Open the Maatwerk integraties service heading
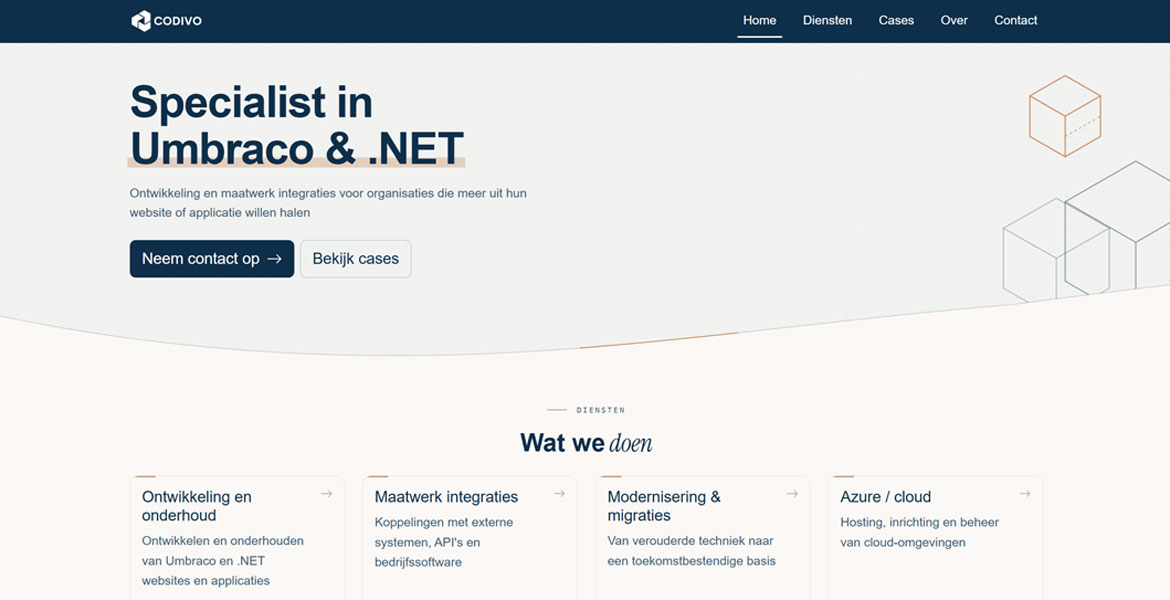This screenshot has width=1170, height=600. point(446,497)
